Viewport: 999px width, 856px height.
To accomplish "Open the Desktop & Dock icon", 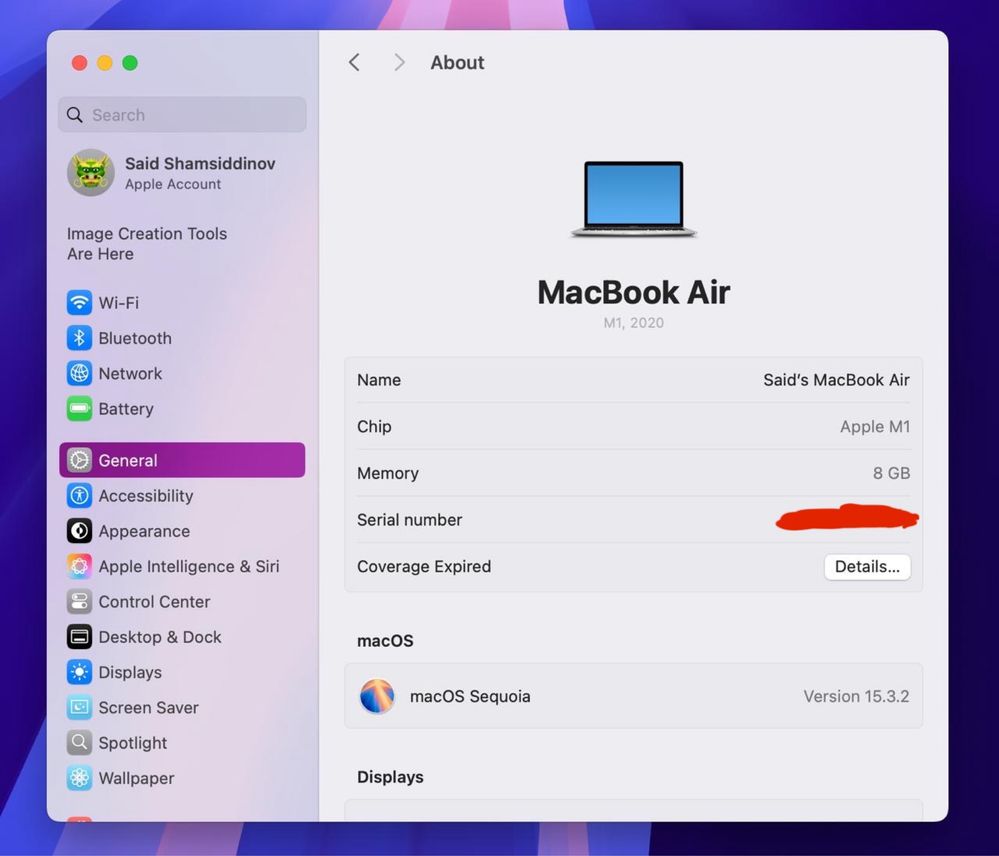I will point(79,637).
